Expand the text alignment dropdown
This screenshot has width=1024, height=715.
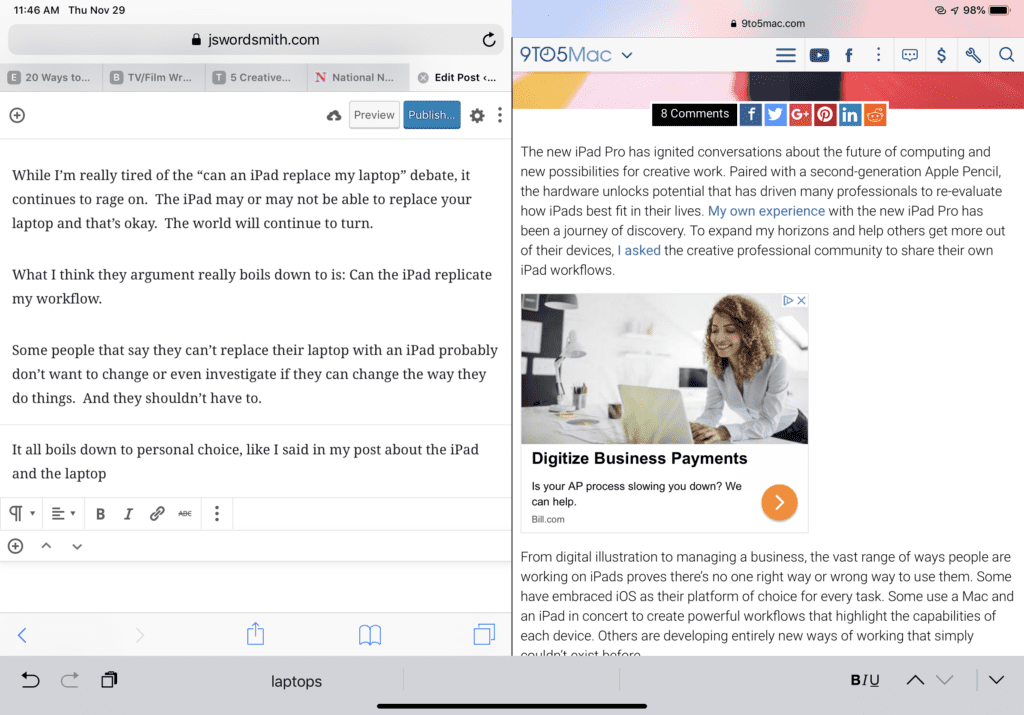[63, 514]
